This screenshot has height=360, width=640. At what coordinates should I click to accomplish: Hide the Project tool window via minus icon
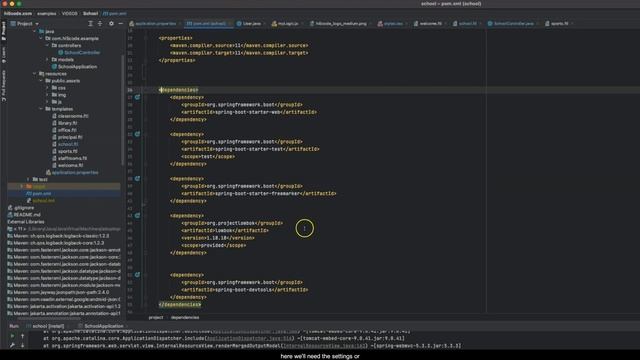click(x=120, y=24)
